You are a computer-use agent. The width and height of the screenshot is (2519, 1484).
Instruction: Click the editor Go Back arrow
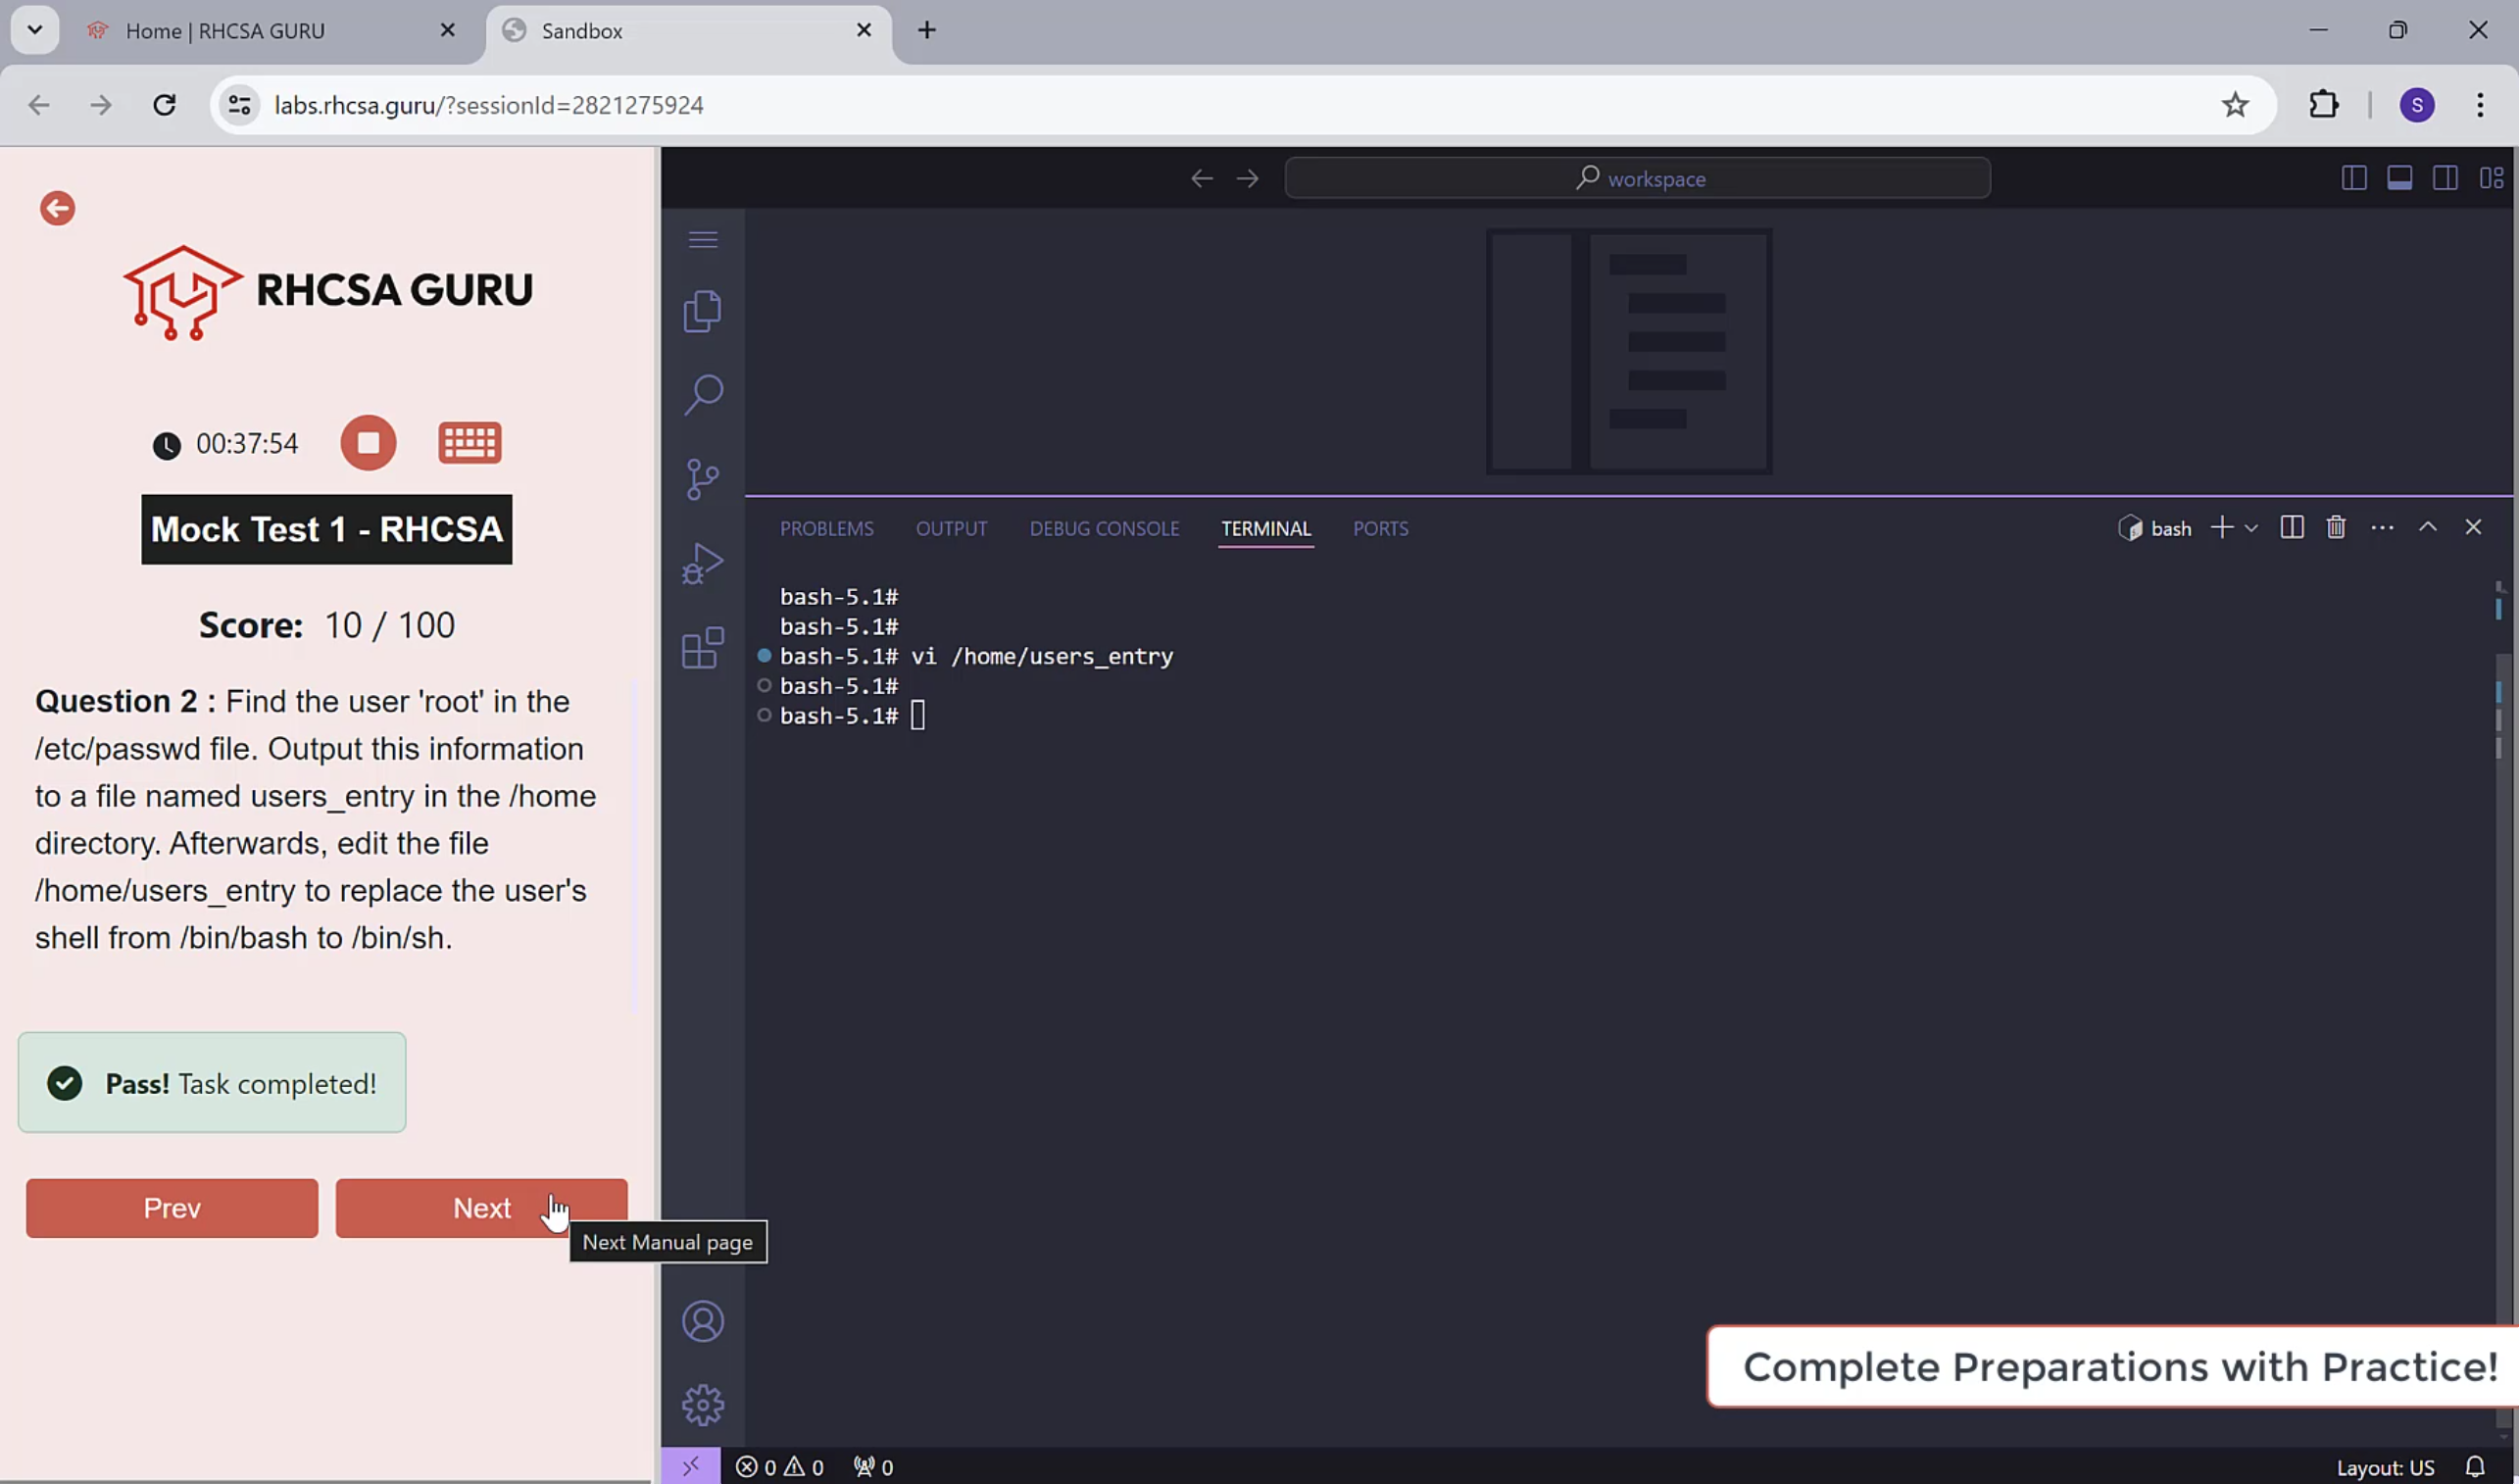(1202, 179)
